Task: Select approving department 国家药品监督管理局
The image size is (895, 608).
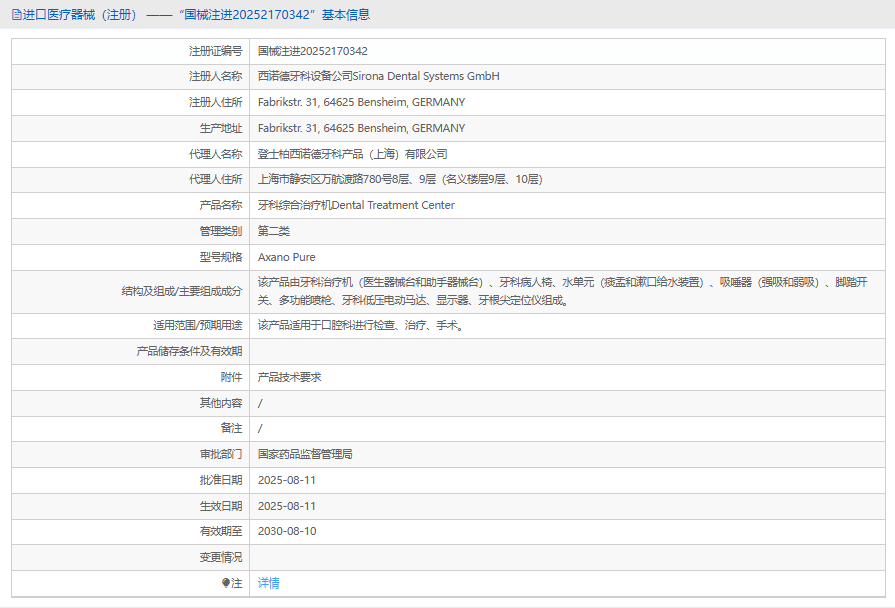Action: click(x=305, y=454)
